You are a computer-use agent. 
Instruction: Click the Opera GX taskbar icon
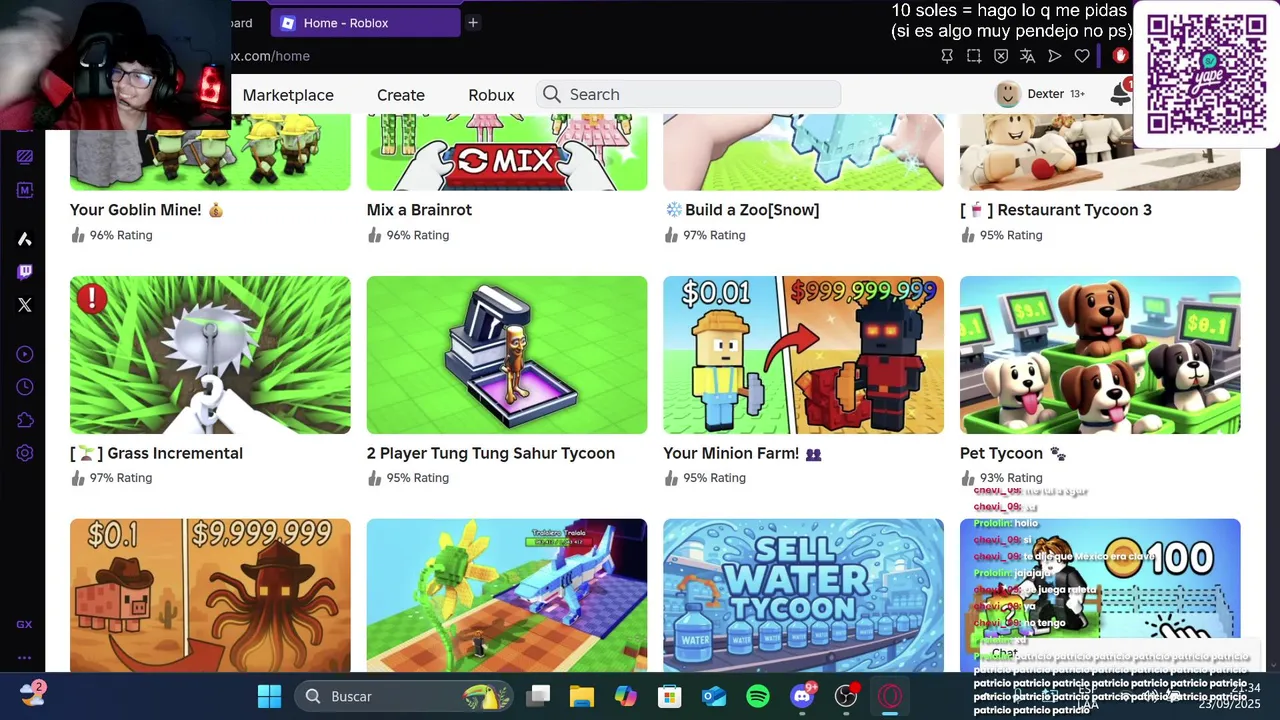(890, 696)
